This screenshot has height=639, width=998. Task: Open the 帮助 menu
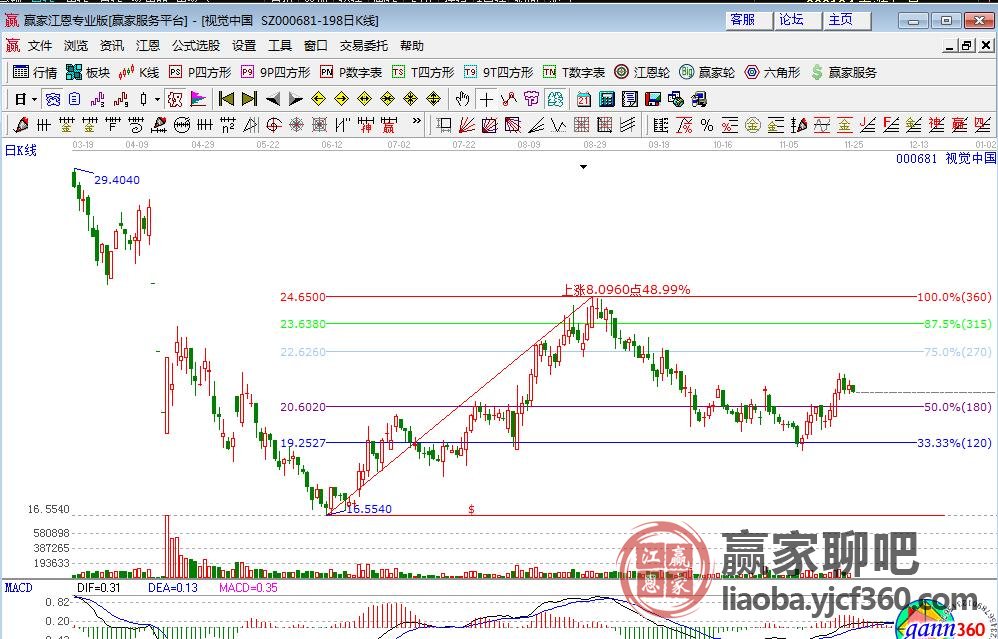point(412,46)
